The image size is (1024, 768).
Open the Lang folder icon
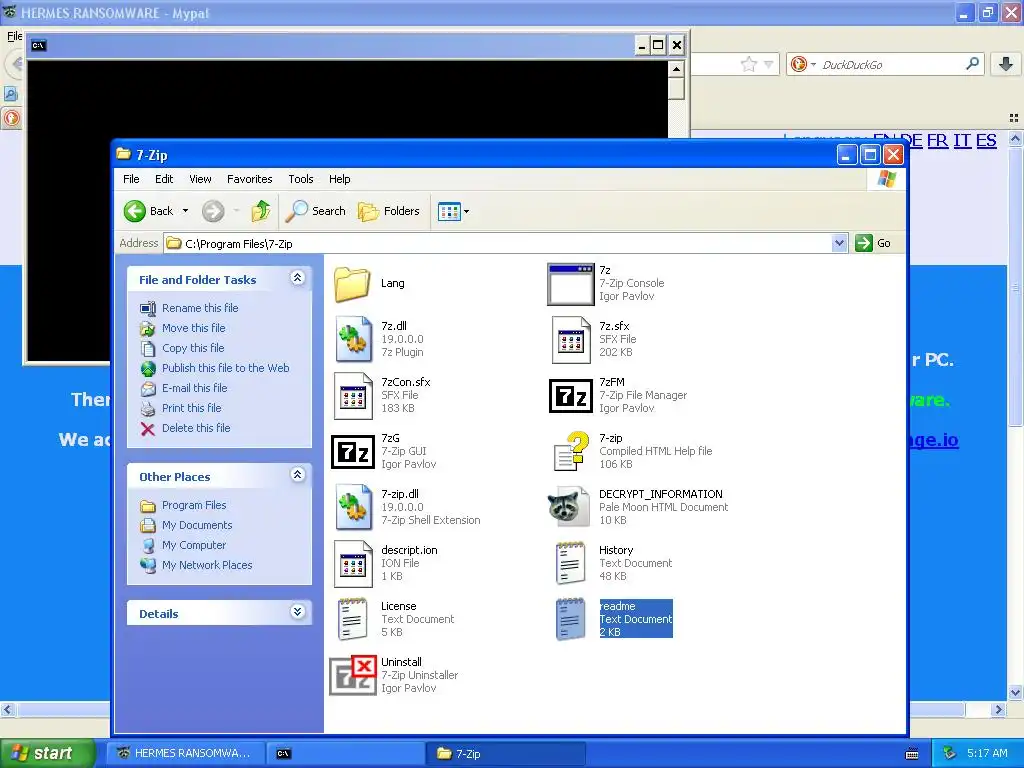point(352,284)
